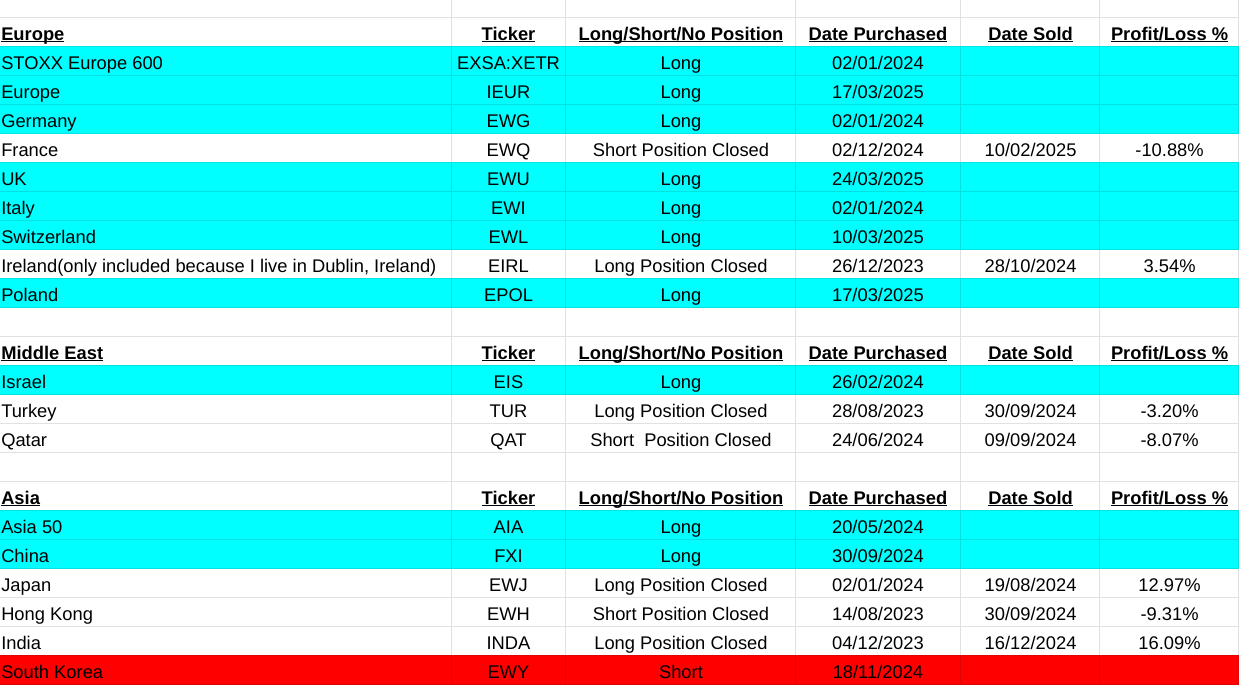Screen dimensions: 1239x686
Task: Select the EWY ticker cell
Action: pyautogui.click(x=508, y=672)
